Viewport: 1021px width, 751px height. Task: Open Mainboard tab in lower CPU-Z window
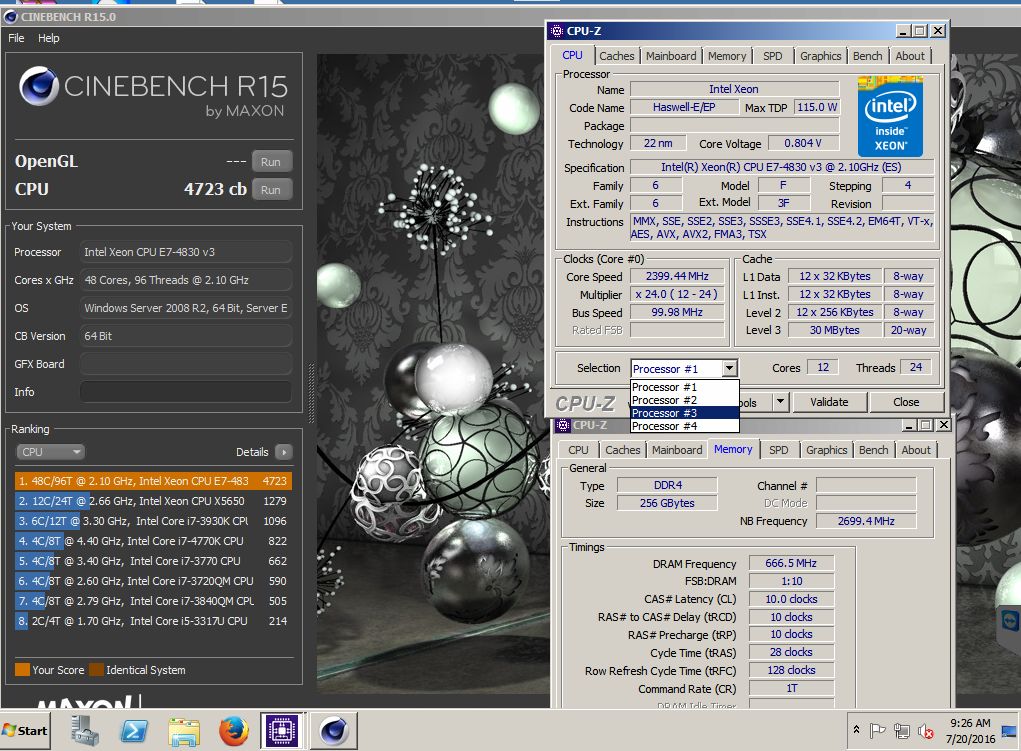(x=677, y=450)
